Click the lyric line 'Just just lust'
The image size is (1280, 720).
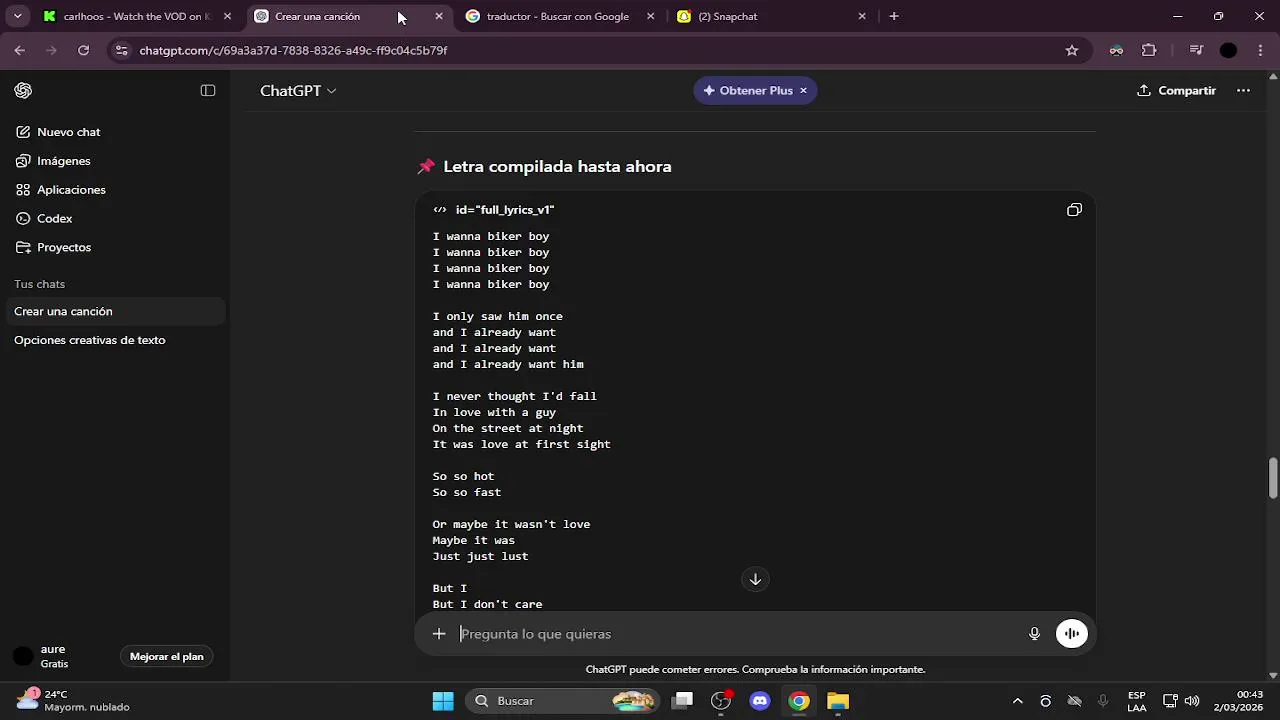(x=480, y=557)
